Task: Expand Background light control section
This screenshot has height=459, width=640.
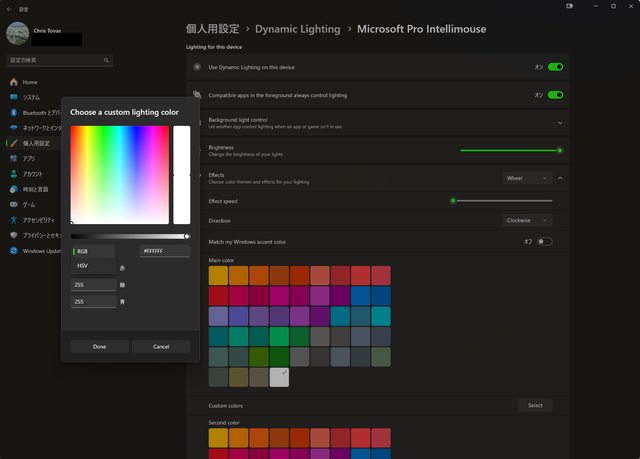Action: (560, 123)
